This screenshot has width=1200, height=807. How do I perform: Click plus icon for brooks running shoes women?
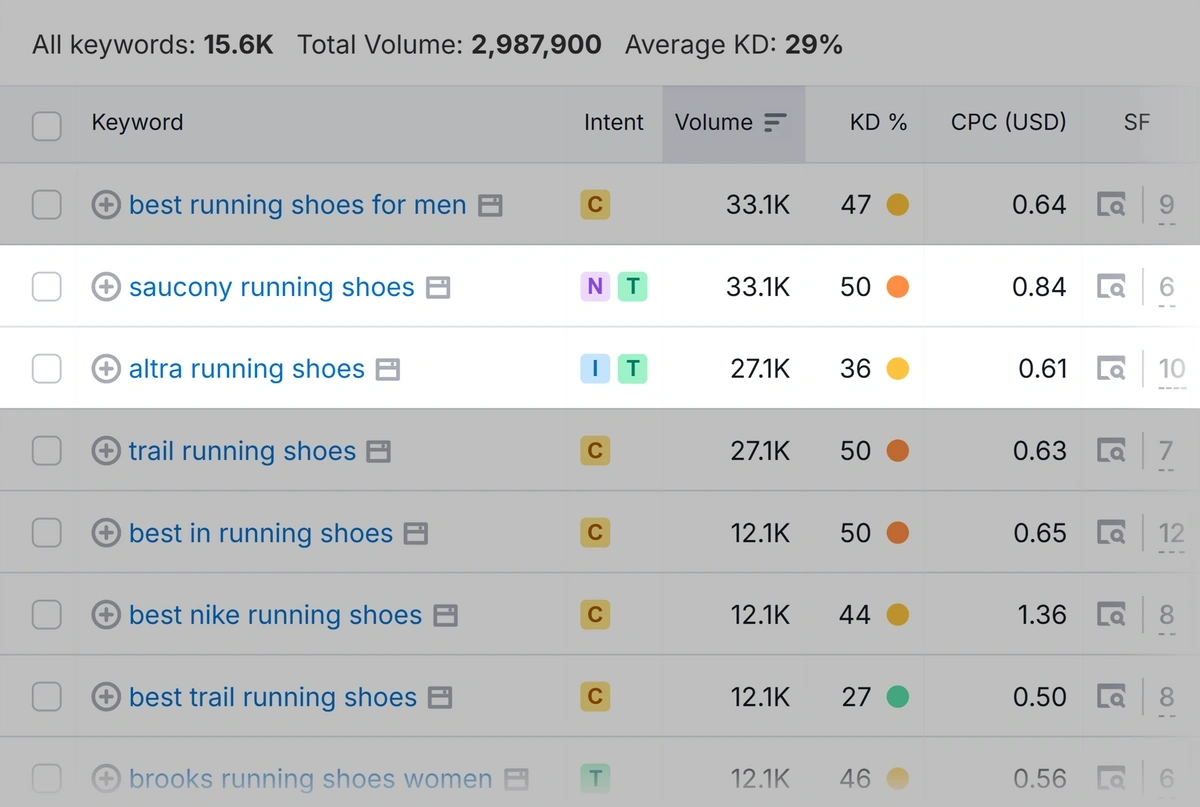point(105,778)
